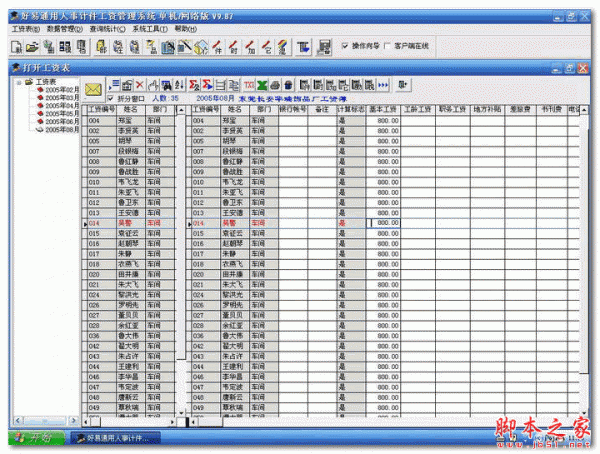Collapse the 工资表 tree root node
600x454 pixels.
tap(19, 82)
